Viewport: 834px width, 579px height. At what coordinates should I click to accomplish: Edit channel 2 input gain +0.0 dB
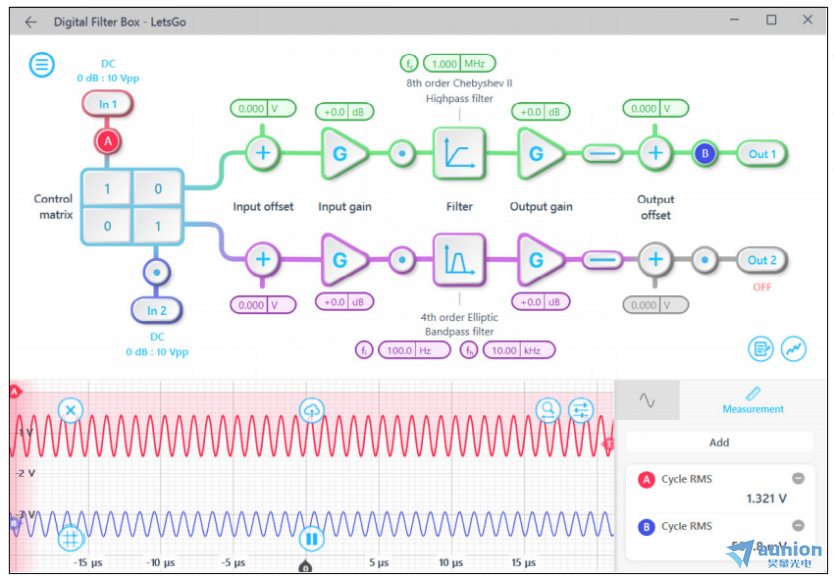[344, 301]
